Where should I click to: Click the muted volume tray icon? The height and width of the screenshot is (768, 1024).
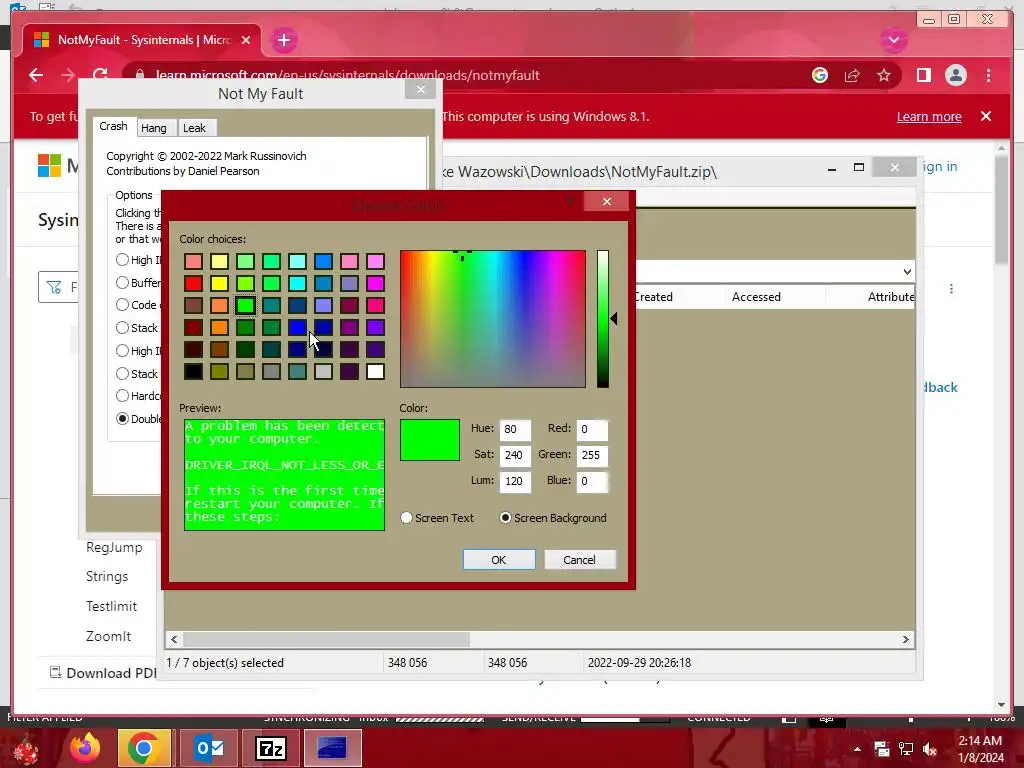[x=930, y=749]
